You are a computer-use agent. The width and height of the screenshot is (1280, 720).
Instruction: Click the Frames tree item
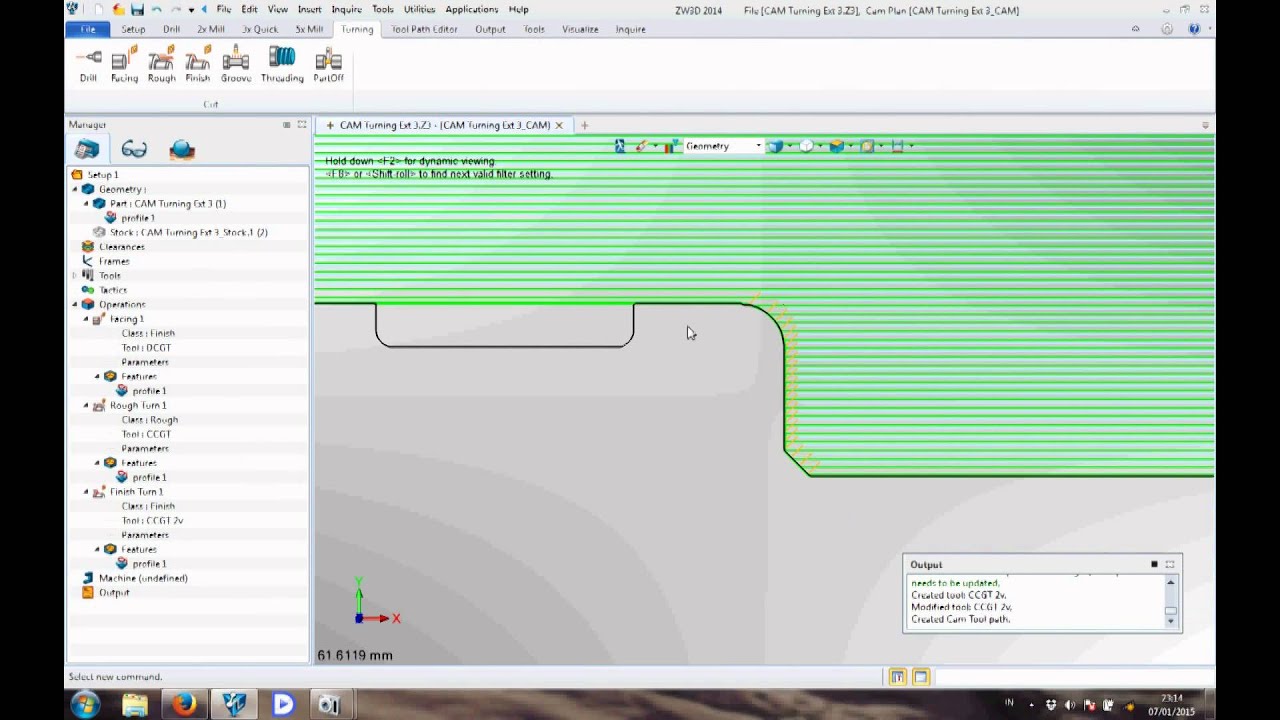coord(113,261)
